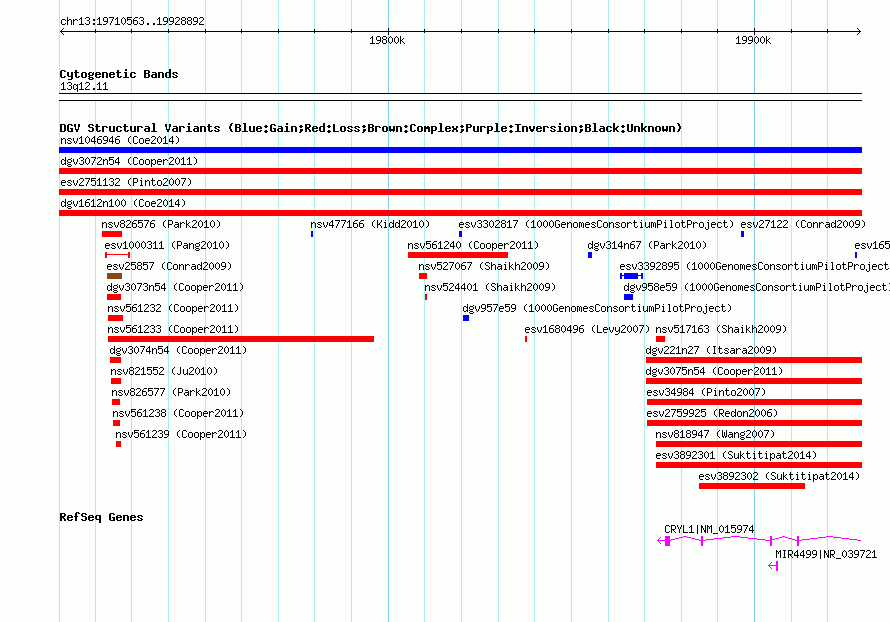Open the dgv3074n54 (Cooper2011) label
Image resolution: width=890 pixels, height=622 pixels.
178,350
